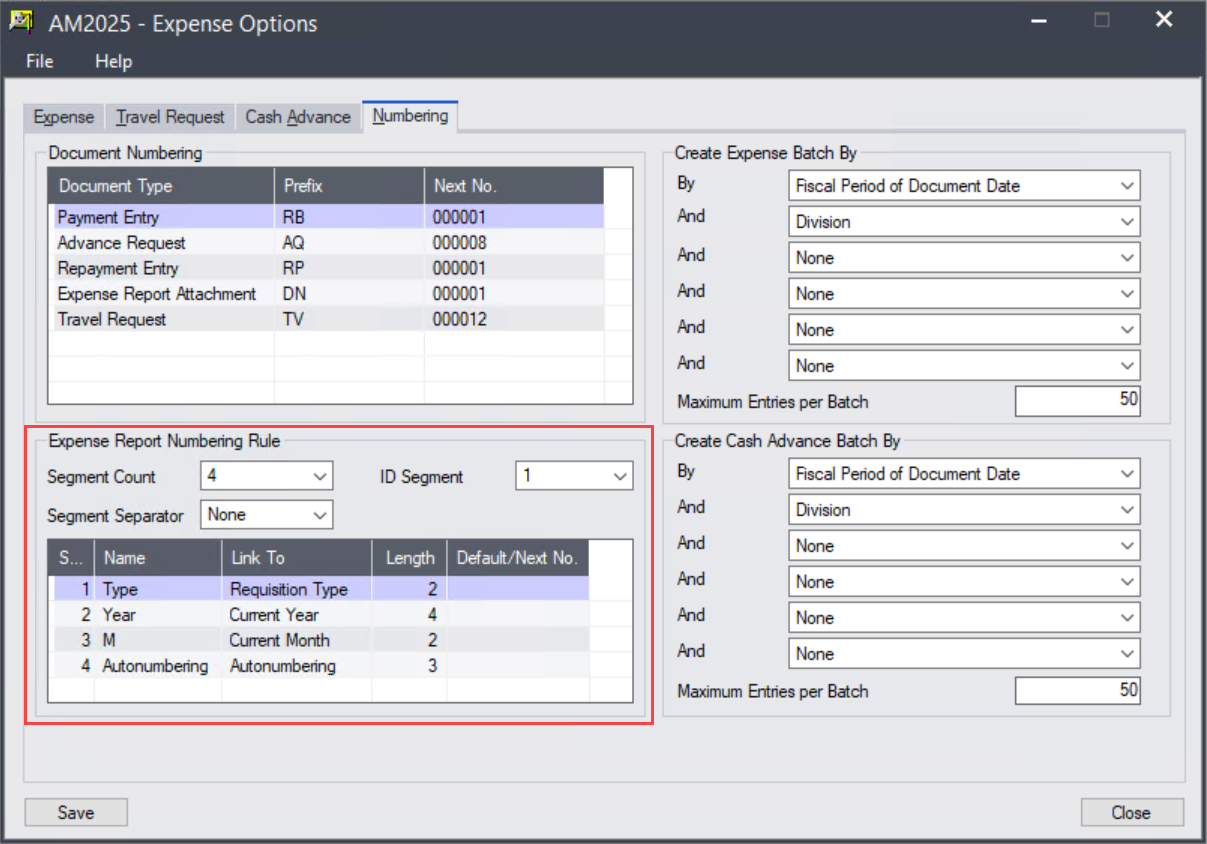
Task: Open the last And dropdown in Create Expense Batch By
Action: coord(964,365)
